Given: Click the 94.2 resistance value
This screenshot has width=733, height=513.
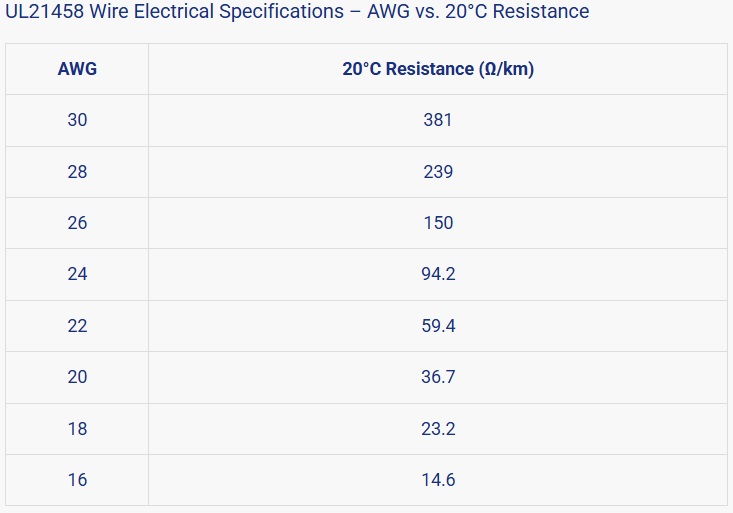Looking at the screenshot, I should click(x=438, y=274).
